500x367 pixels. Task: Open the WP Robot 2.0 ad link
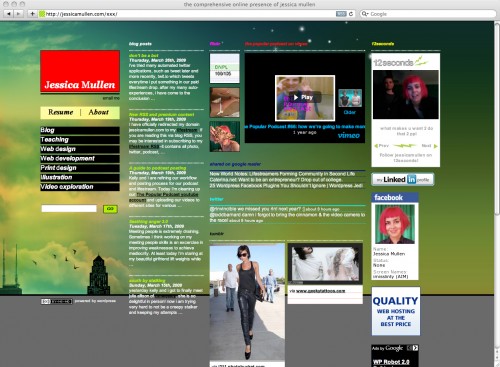coord(391,362)
